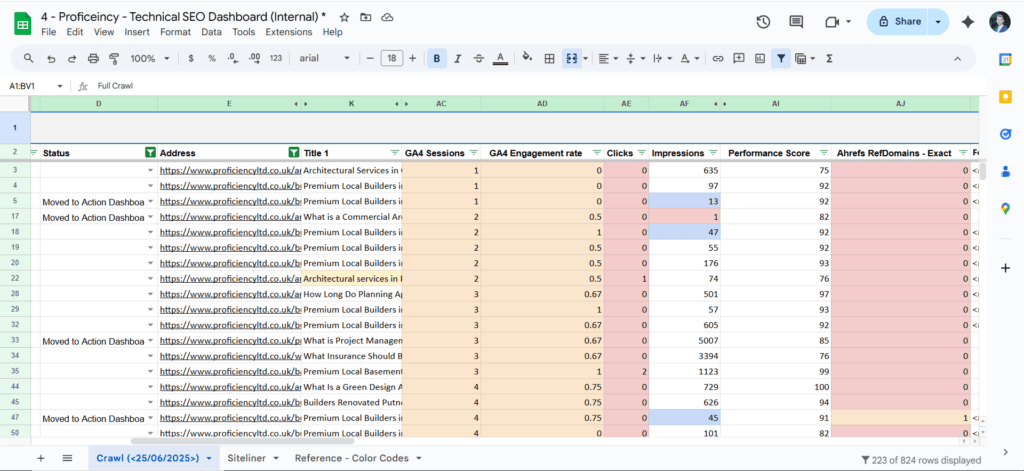Switch to Siteliner sheet tab
The height and width of the screenshot is (471, 1024).
246,458
